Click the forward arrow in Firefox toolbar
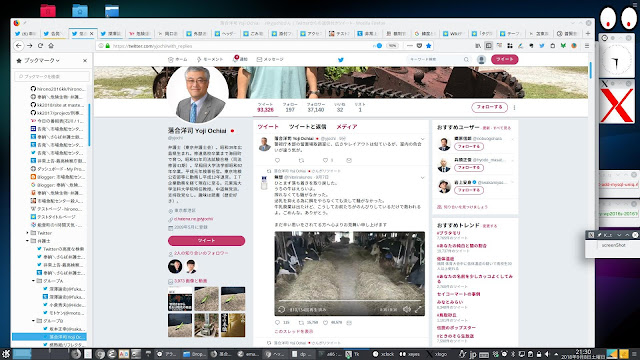640x360 pixels. tap(30, 46)
